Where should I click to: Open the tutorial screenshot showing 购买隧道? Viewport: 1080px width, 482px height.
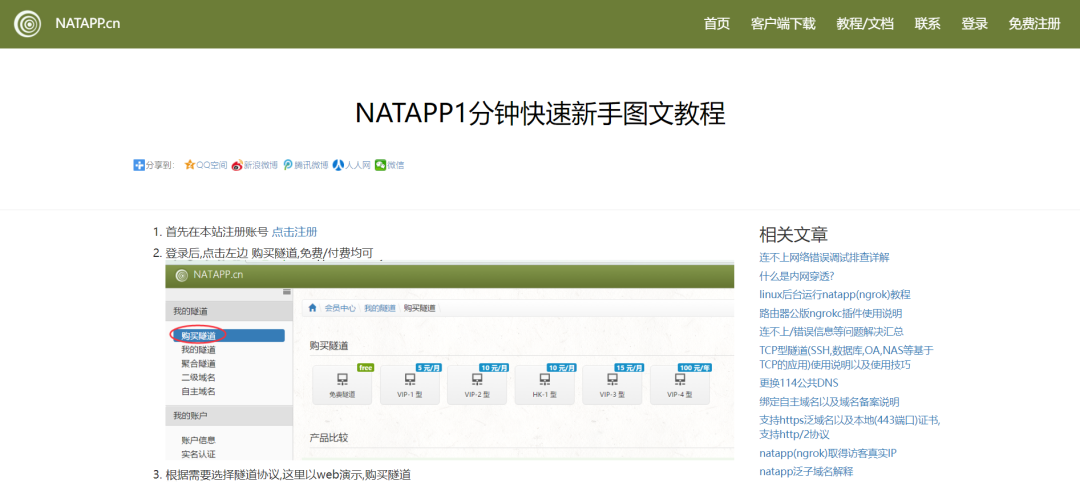[x=450, y=360]
